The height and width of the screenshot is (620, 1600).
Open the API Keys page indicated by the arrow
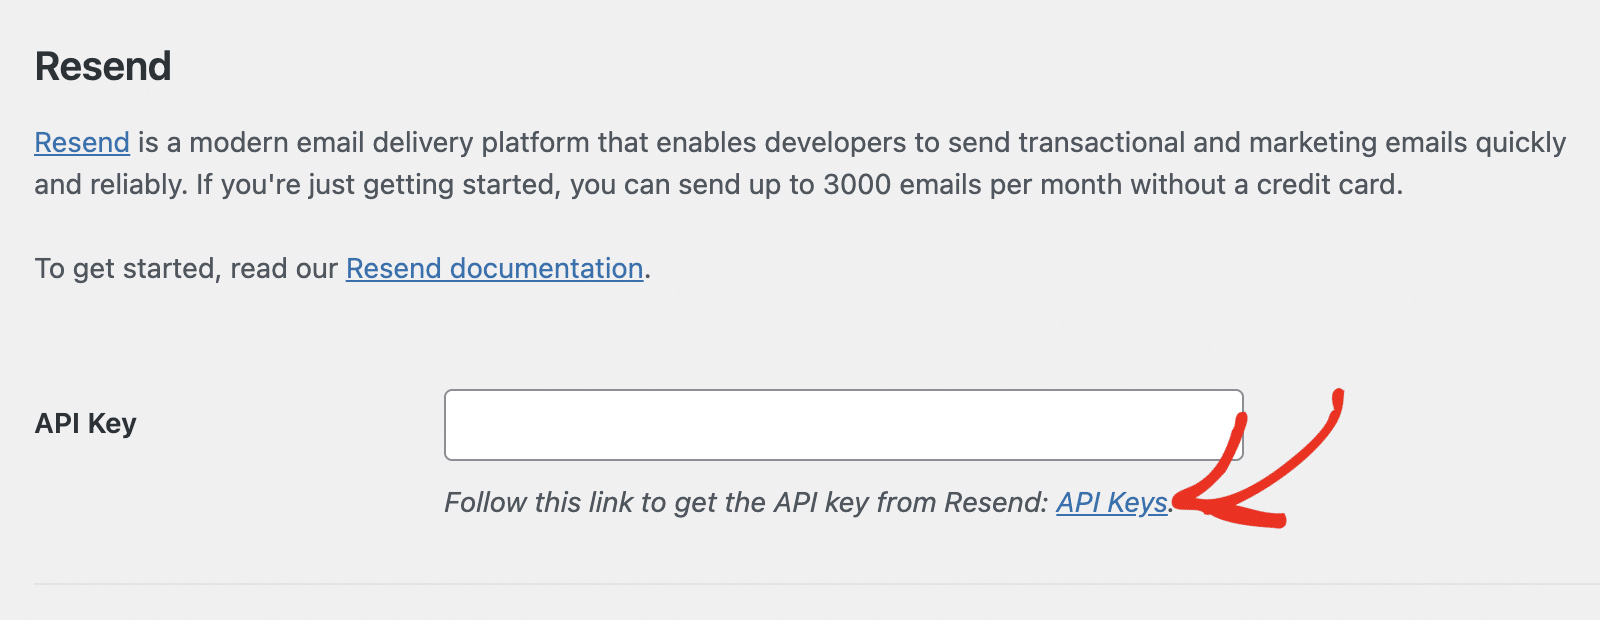coord(1113,504)
